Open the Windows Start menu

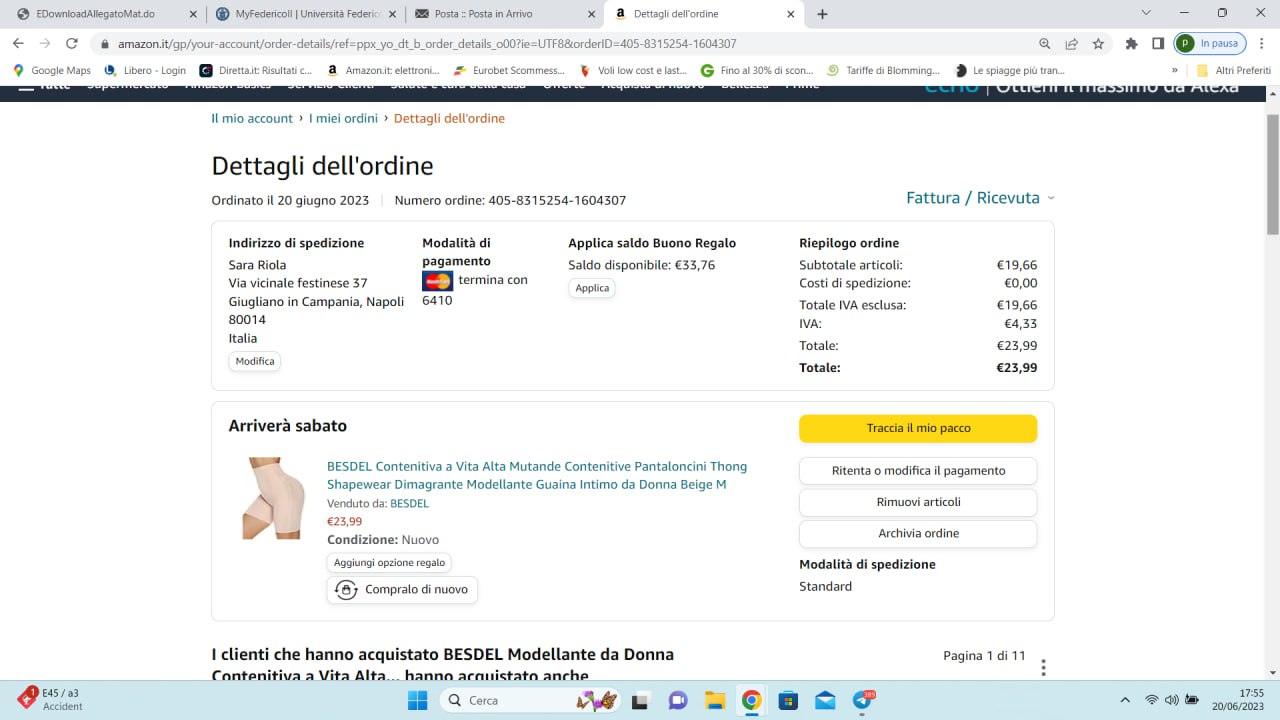point(417,700)
